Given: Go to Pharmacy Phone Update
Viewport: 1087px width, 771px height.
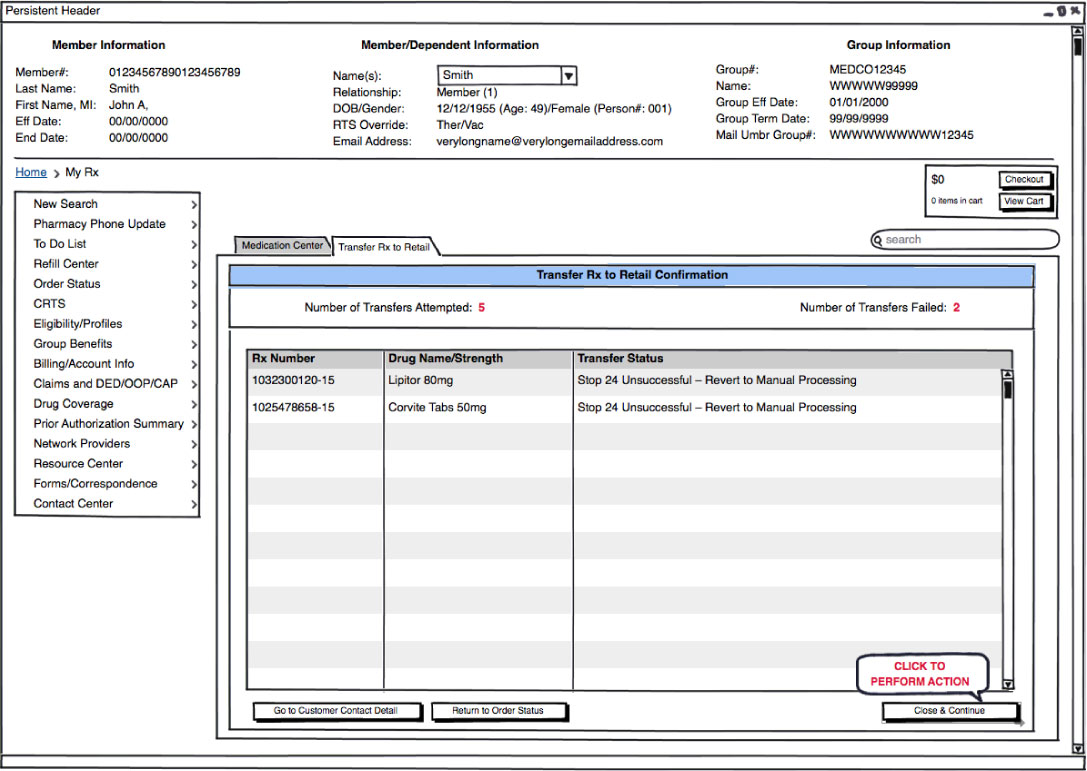Looking at the screenshot, I should 100,224.
